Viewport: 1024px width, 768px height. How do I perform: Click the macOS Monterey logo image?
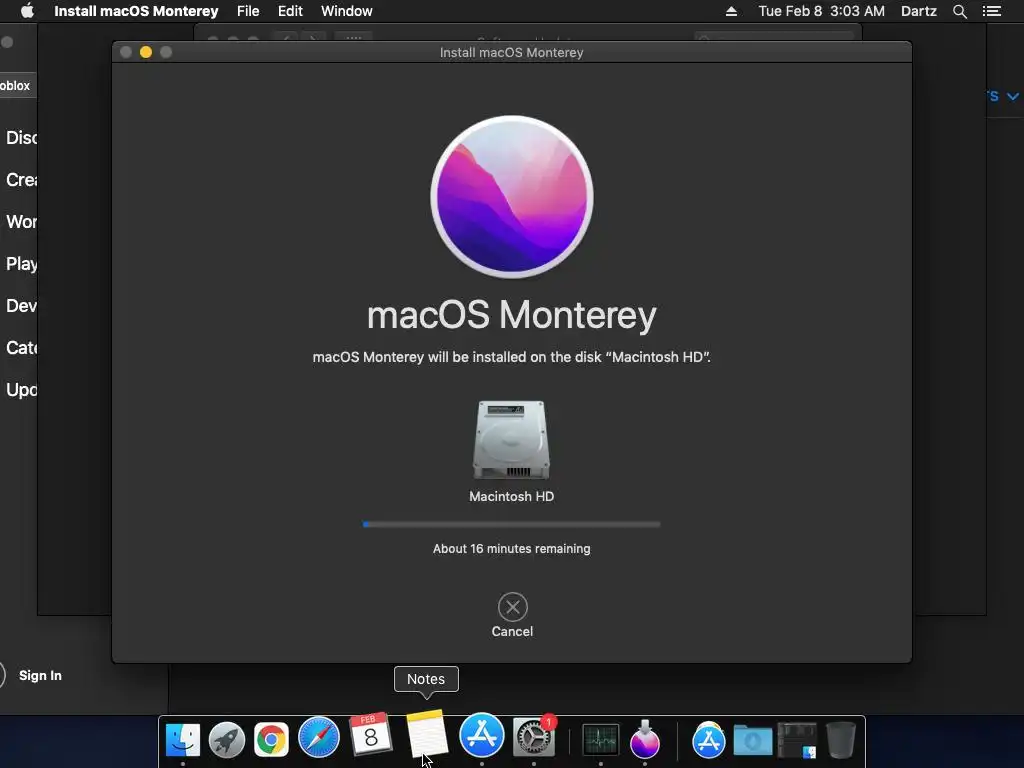coord(512,197)
